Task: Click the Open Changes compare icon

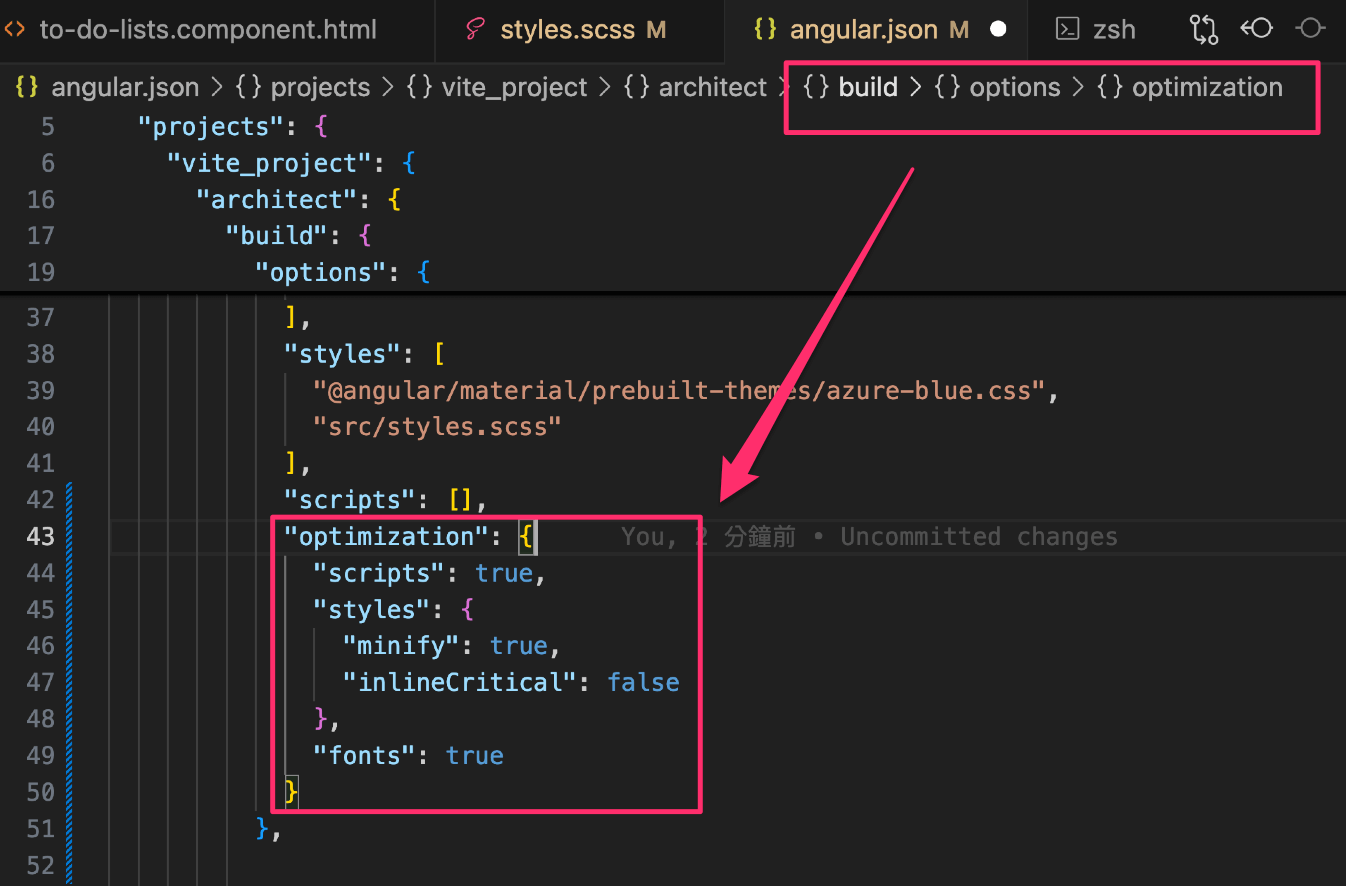Action: point(1203,29)
